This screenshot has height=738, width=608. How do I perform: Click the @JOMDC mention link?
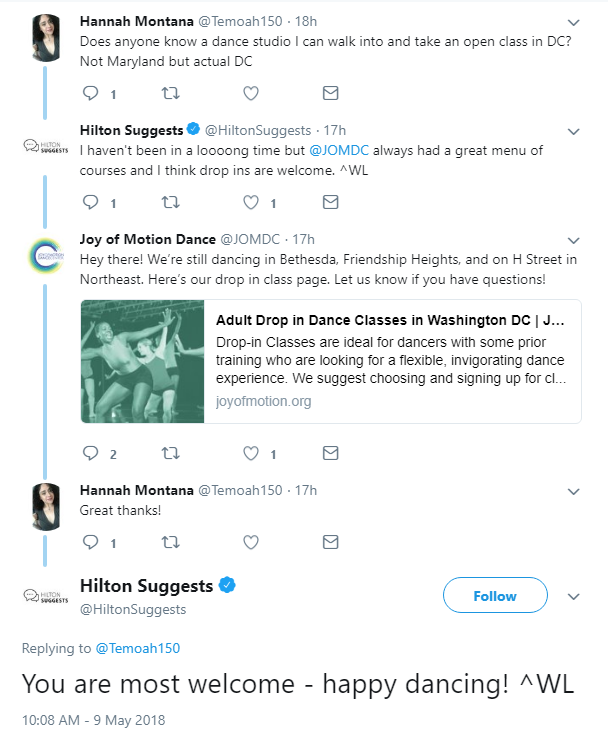[x=341, y=151]
